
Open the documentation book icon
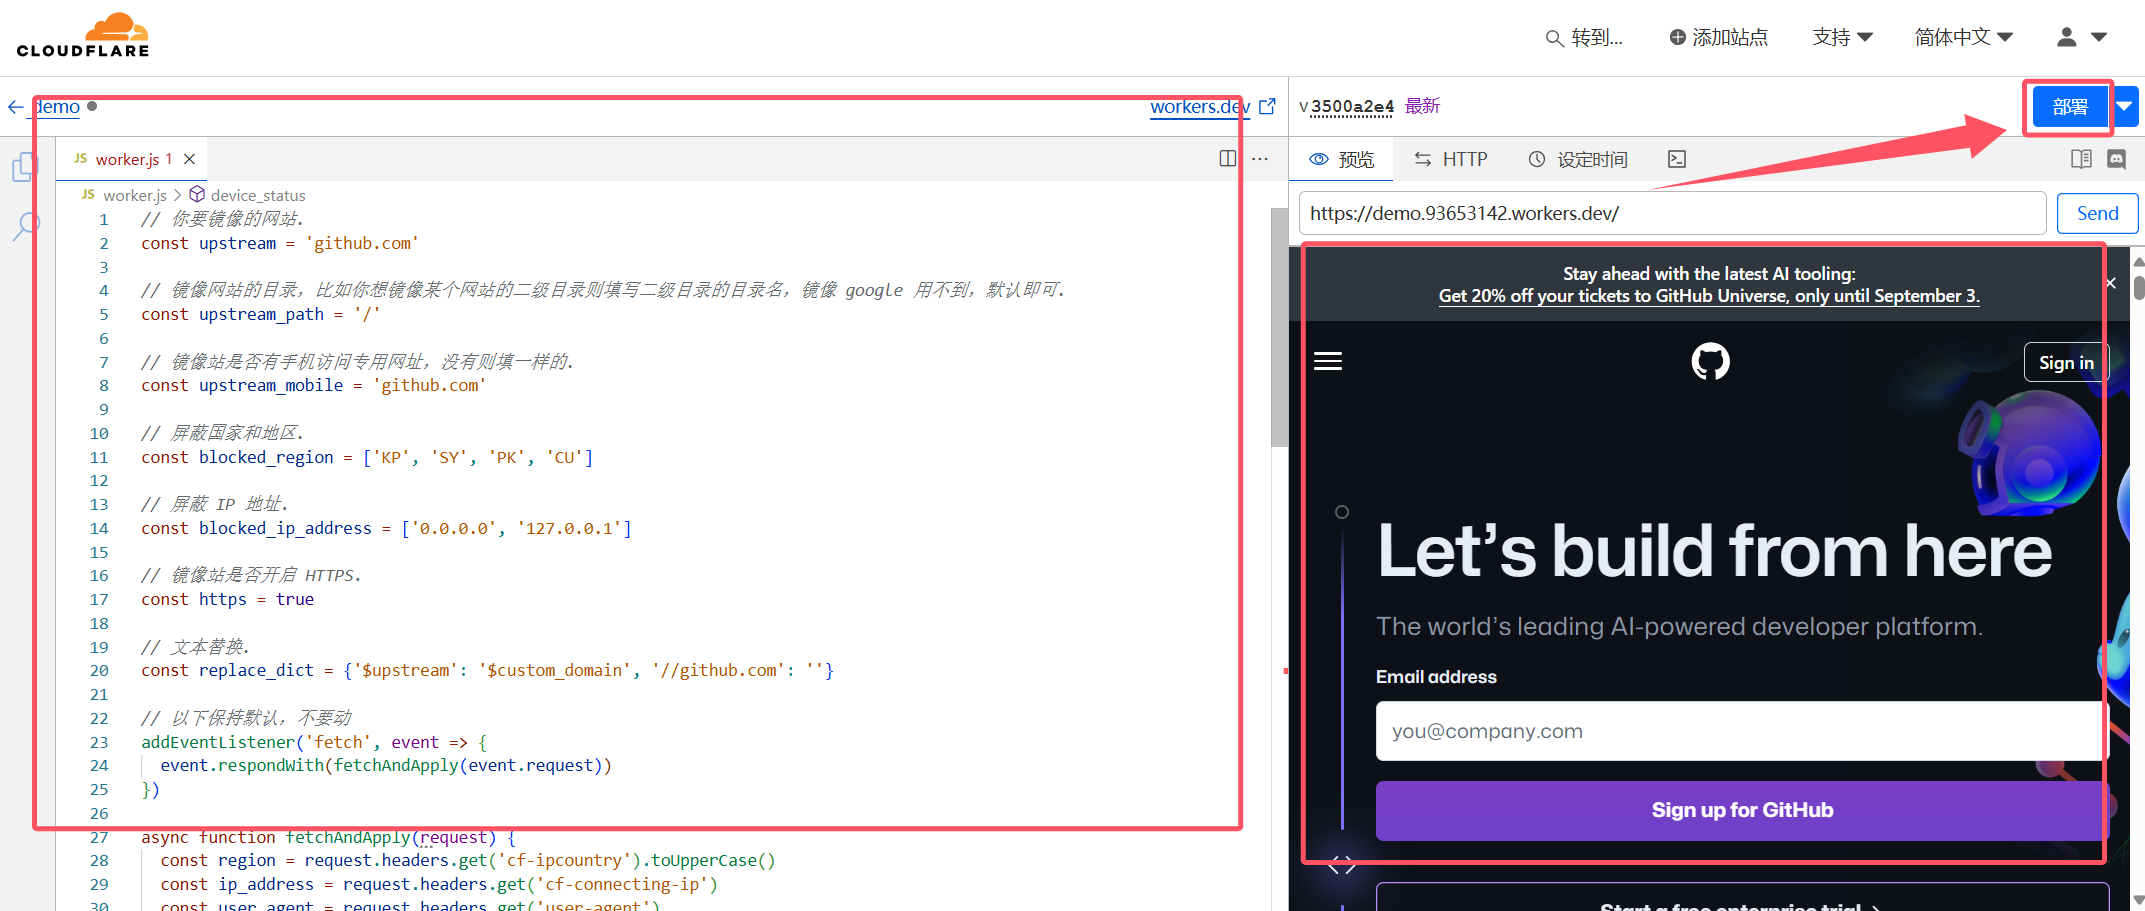coord(2081,159)
